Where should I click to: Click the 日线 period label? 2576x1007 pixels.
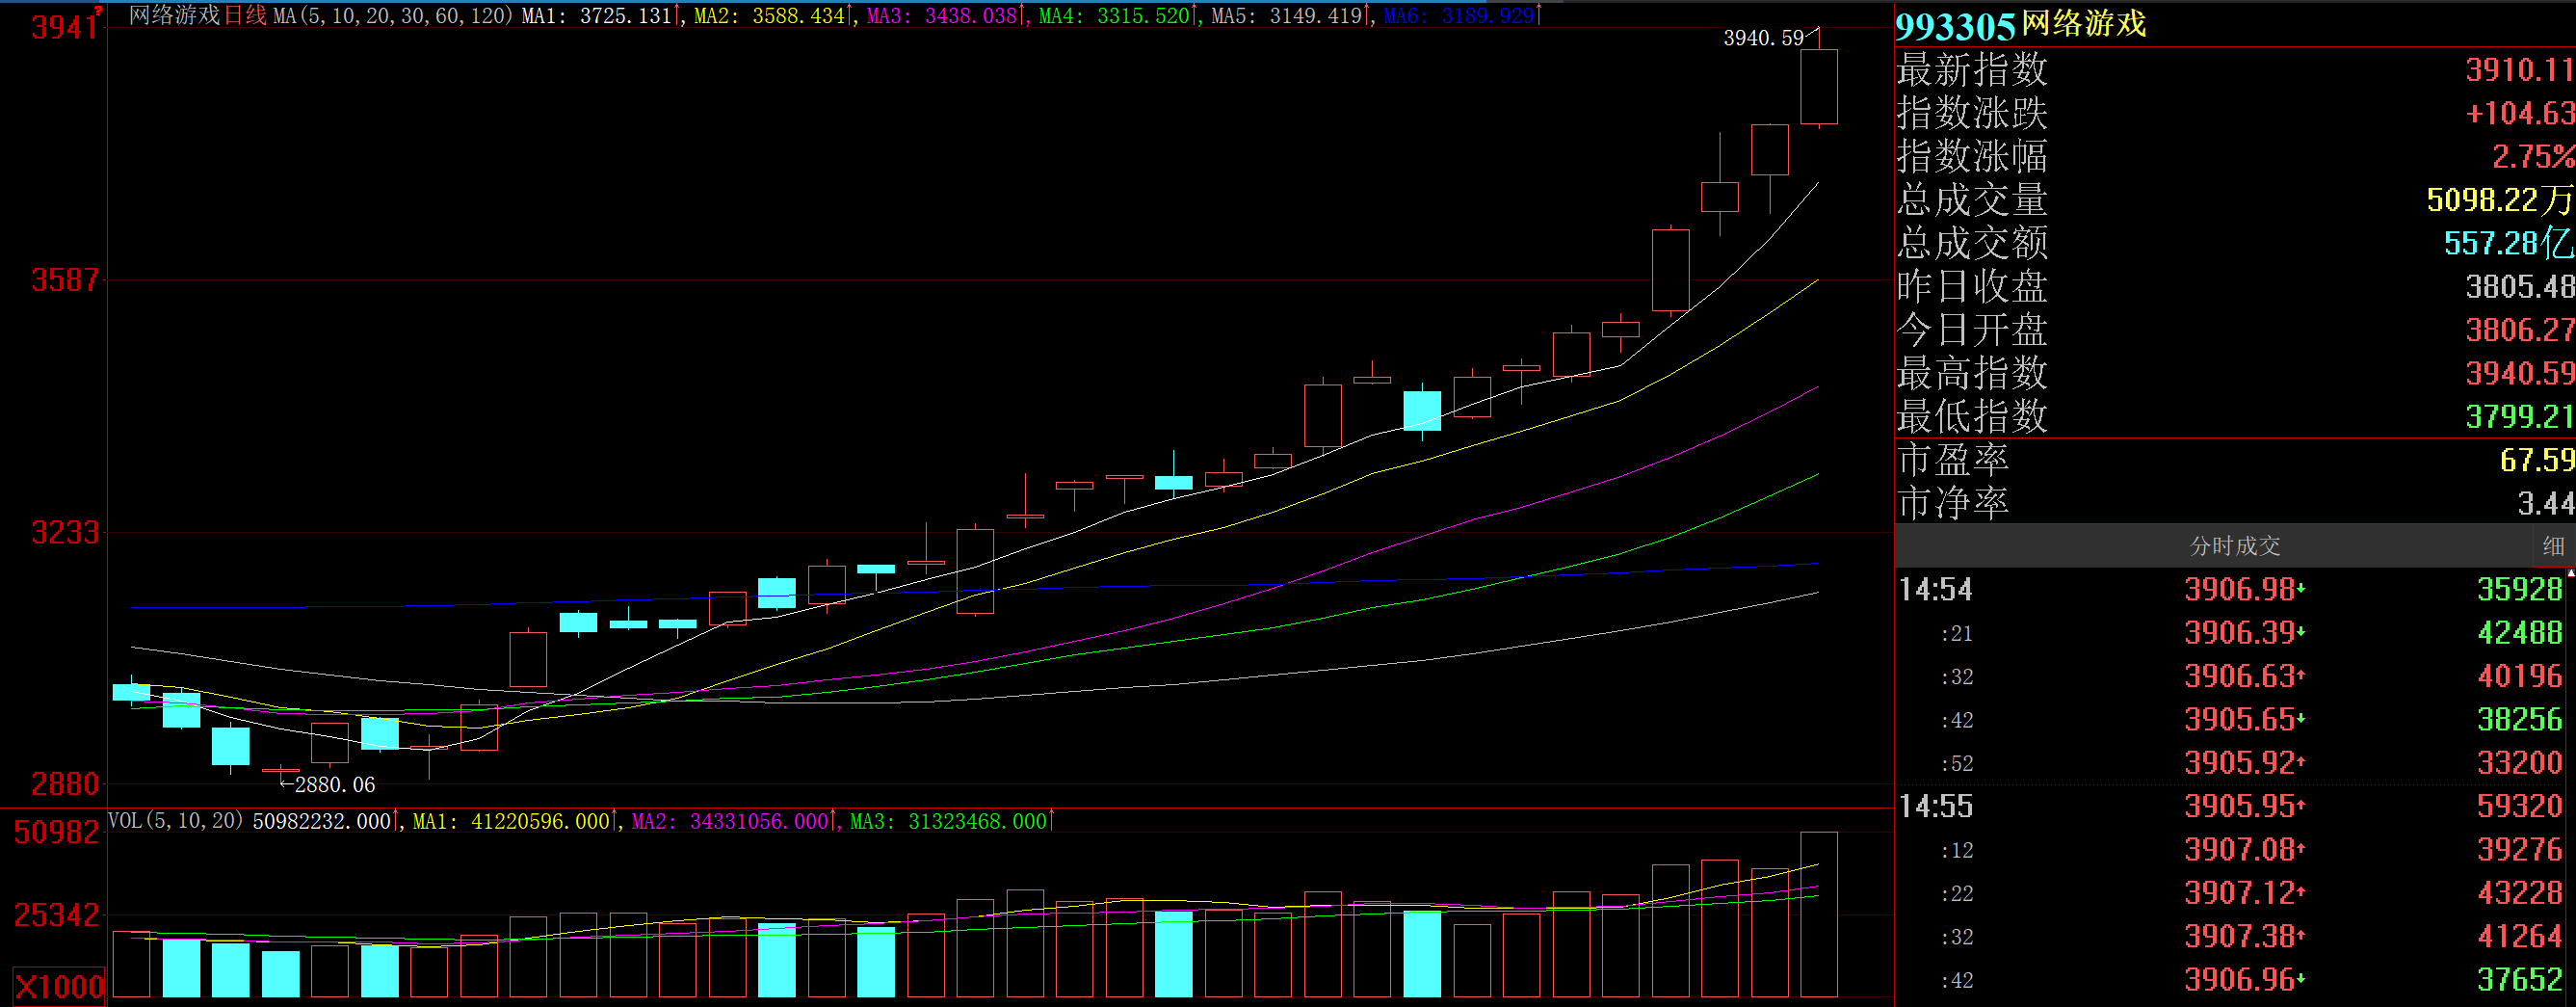pos(245,15)
